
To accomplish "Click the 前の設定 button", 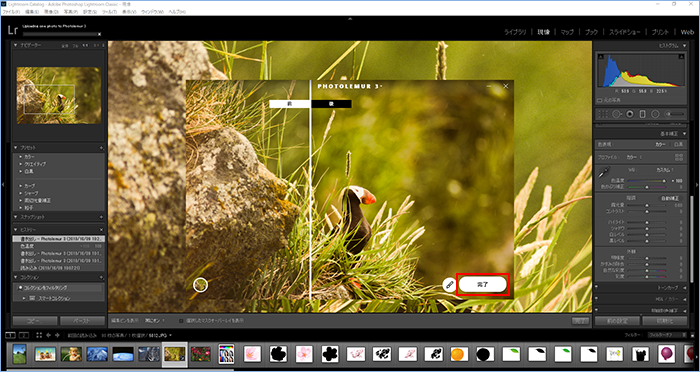I will [617, 321].
